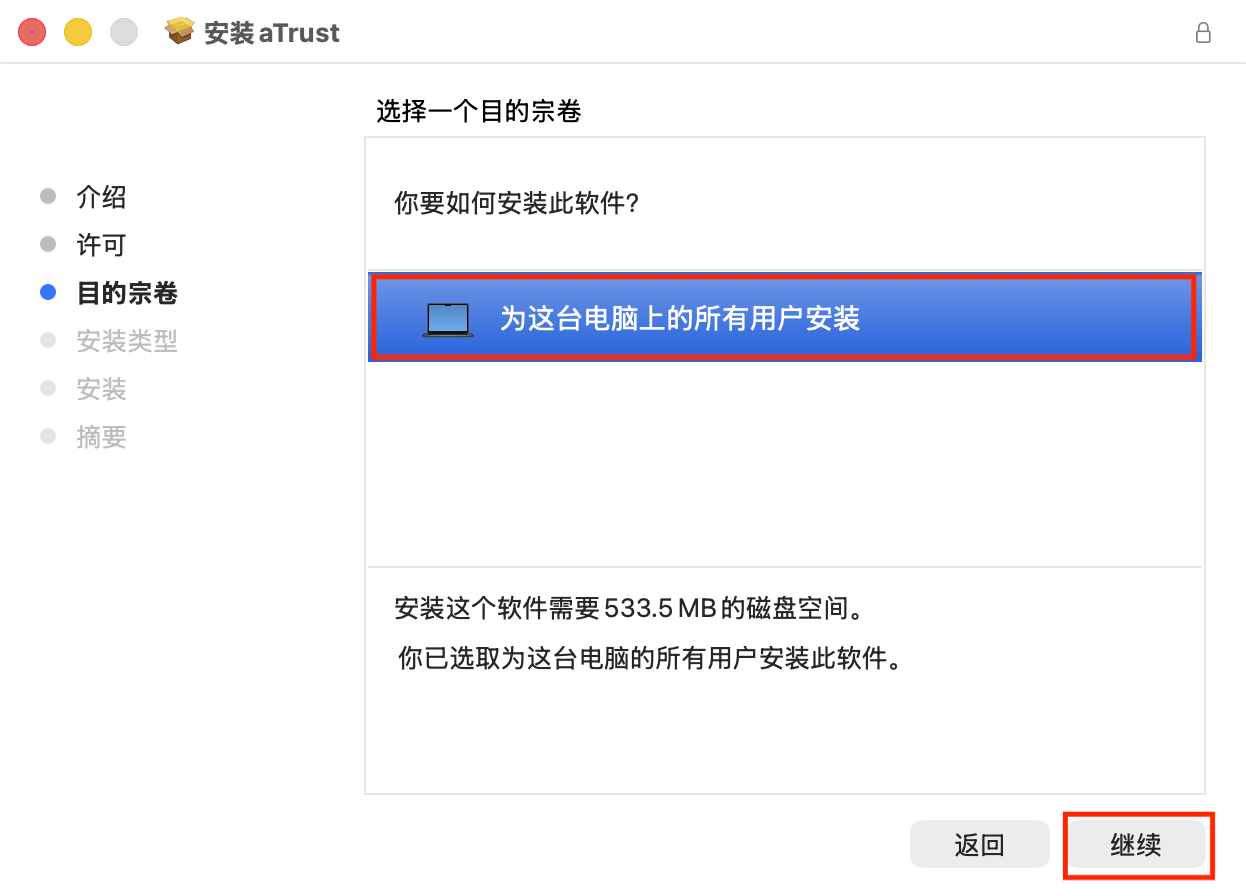Click the 继续 button
The height and width of the screenshot is (896, 1246).
pos(1136,845)
